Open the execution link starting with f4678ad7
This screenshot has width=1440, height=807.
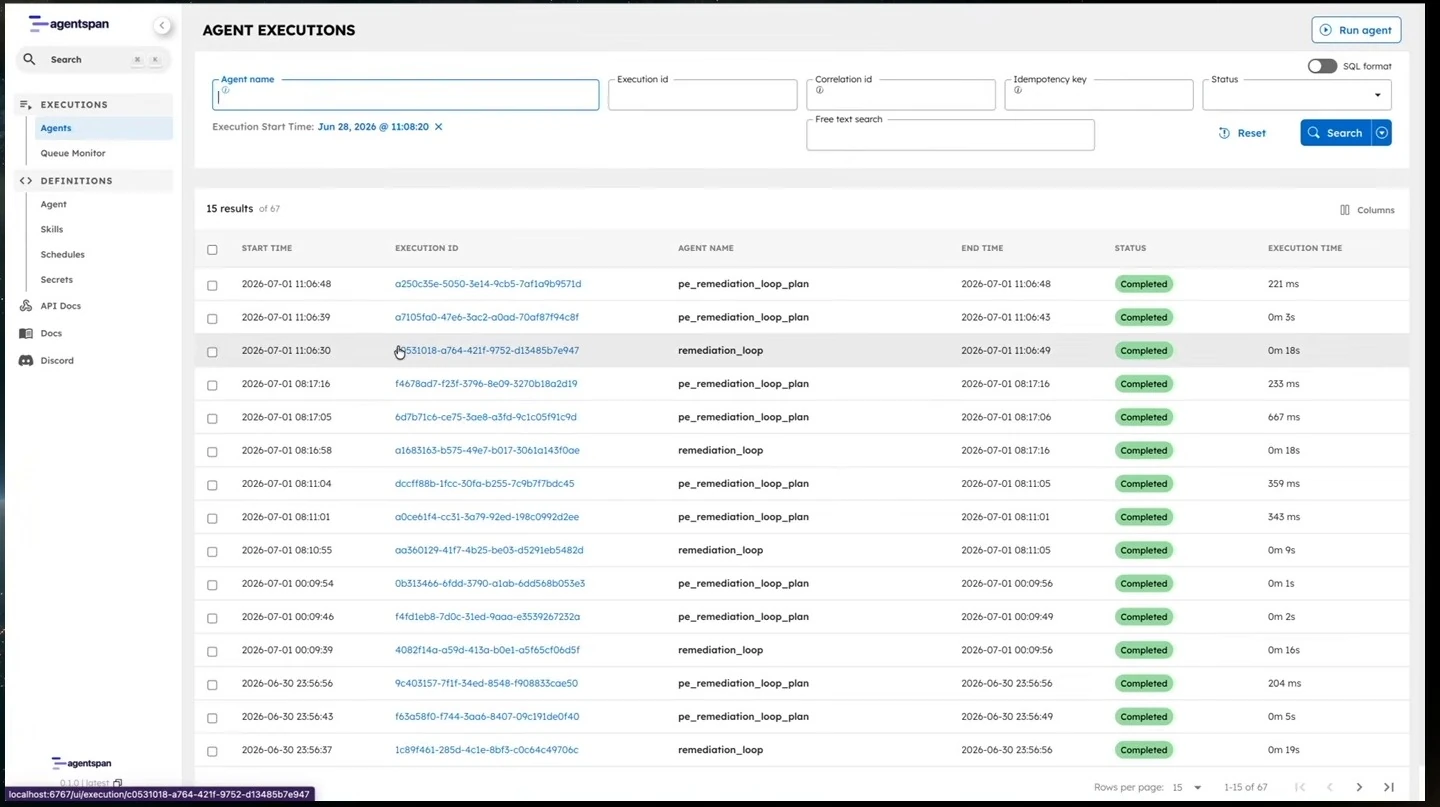[x=486, y=384]
